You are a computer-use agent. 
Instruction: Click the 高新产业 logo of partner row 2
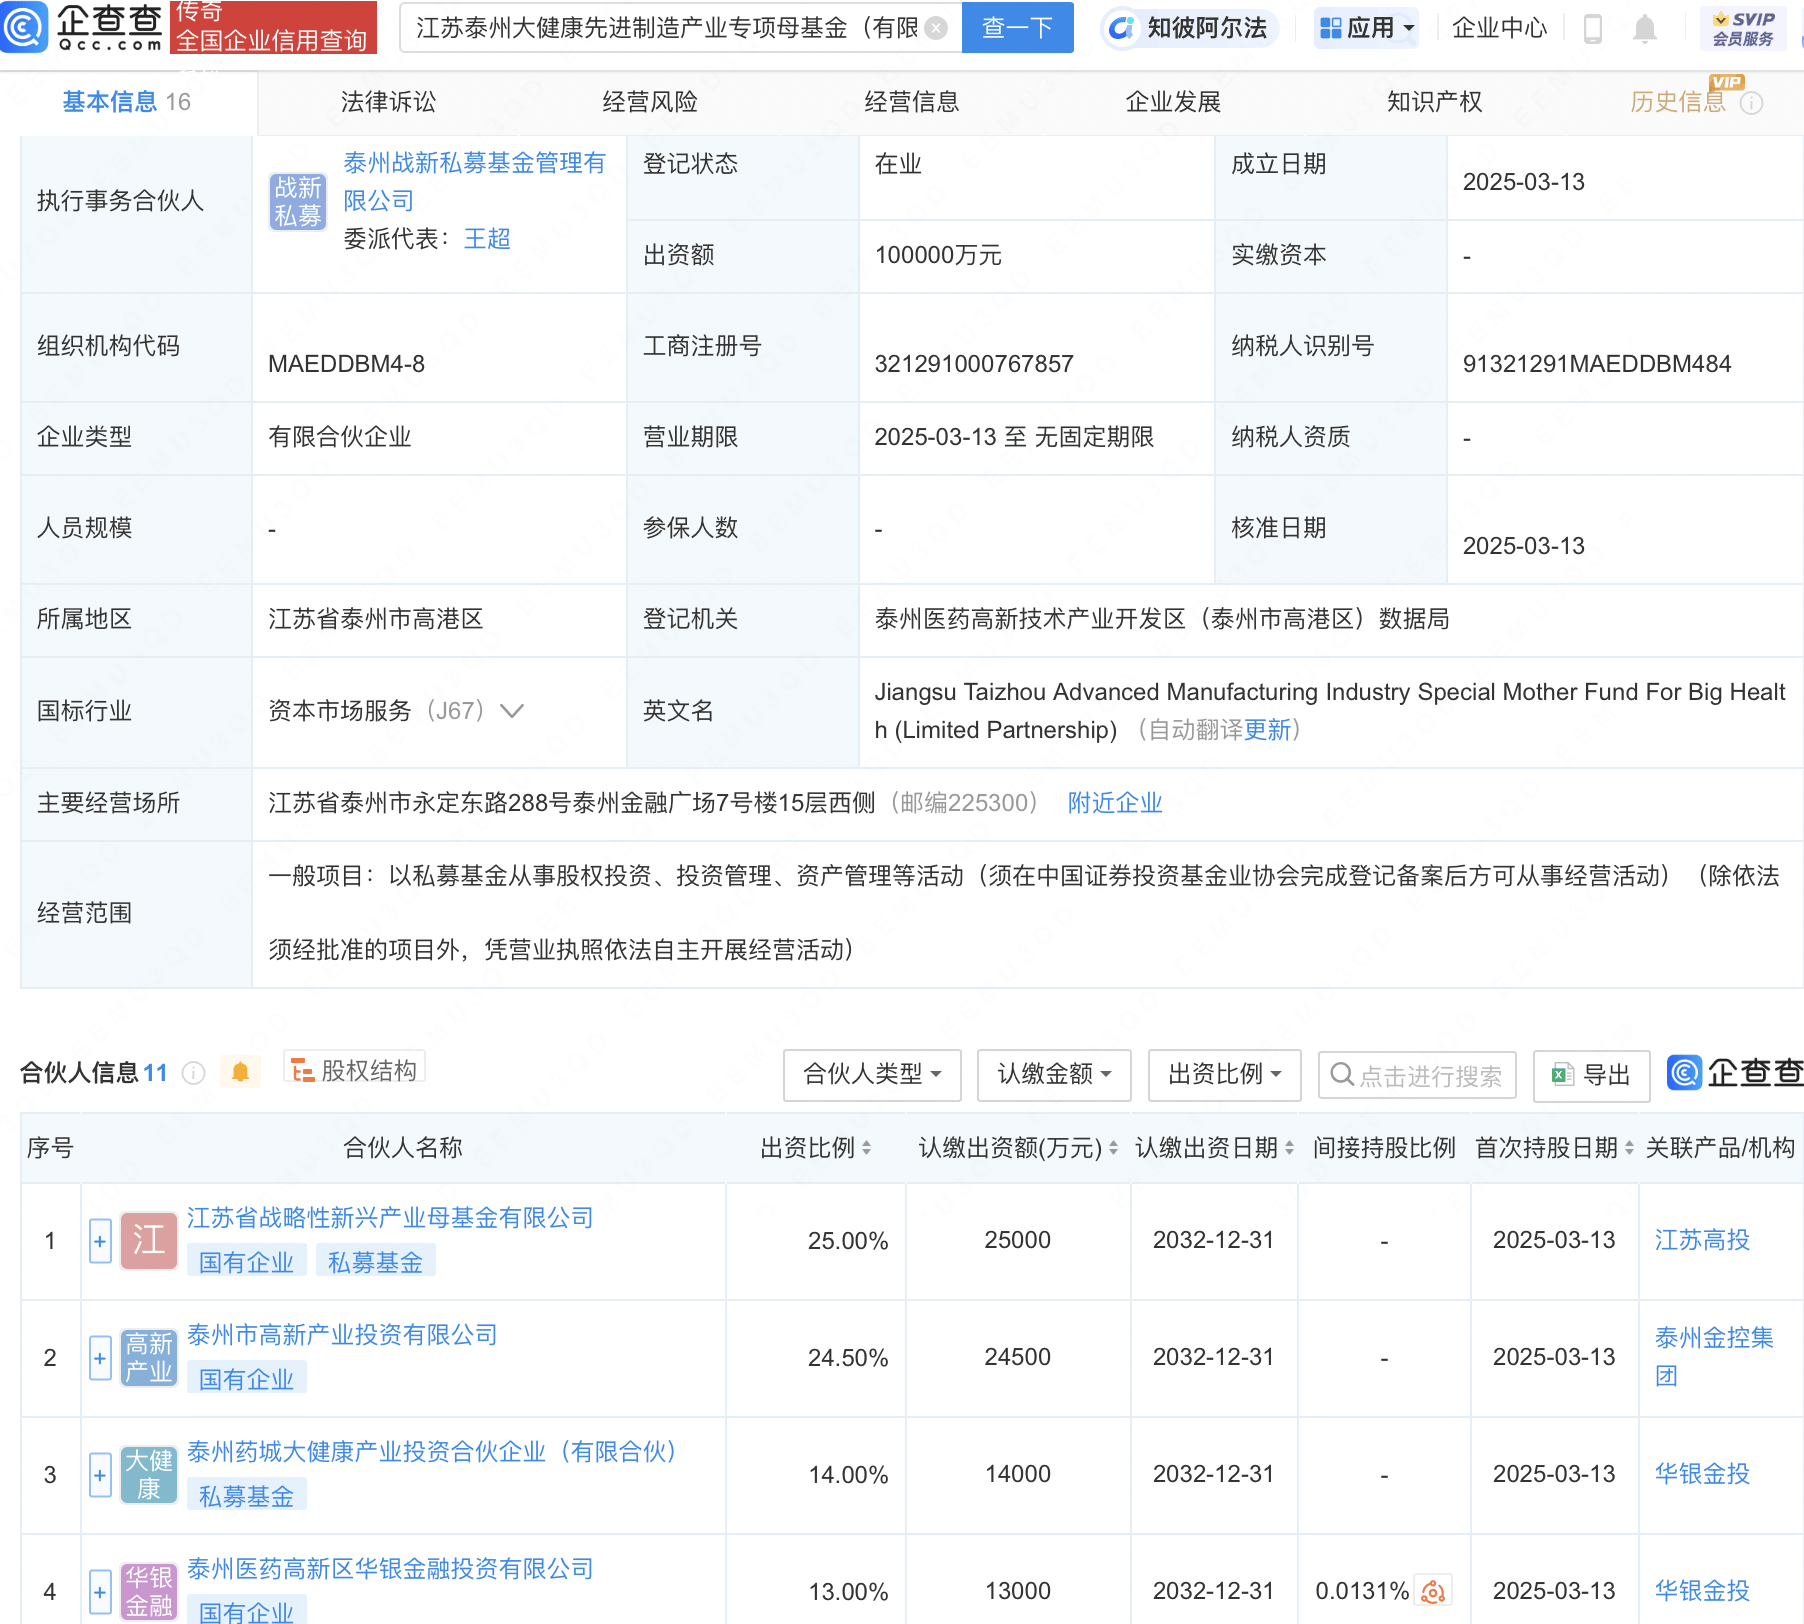pos(149,1358)
